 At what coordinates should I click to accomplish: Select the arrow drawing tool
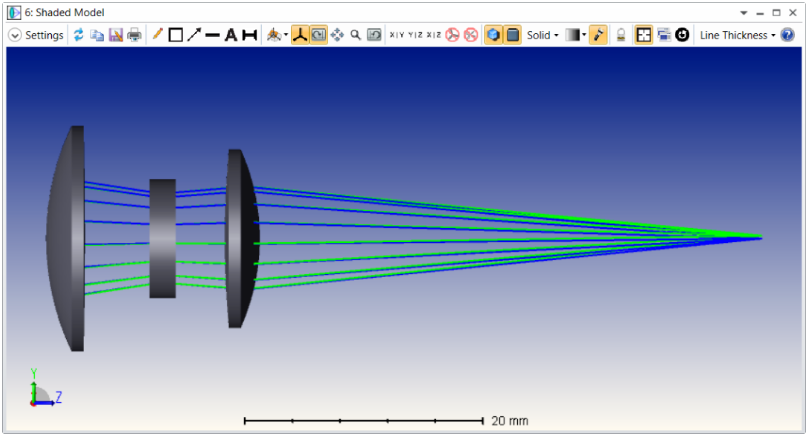[x=194, y=35]
